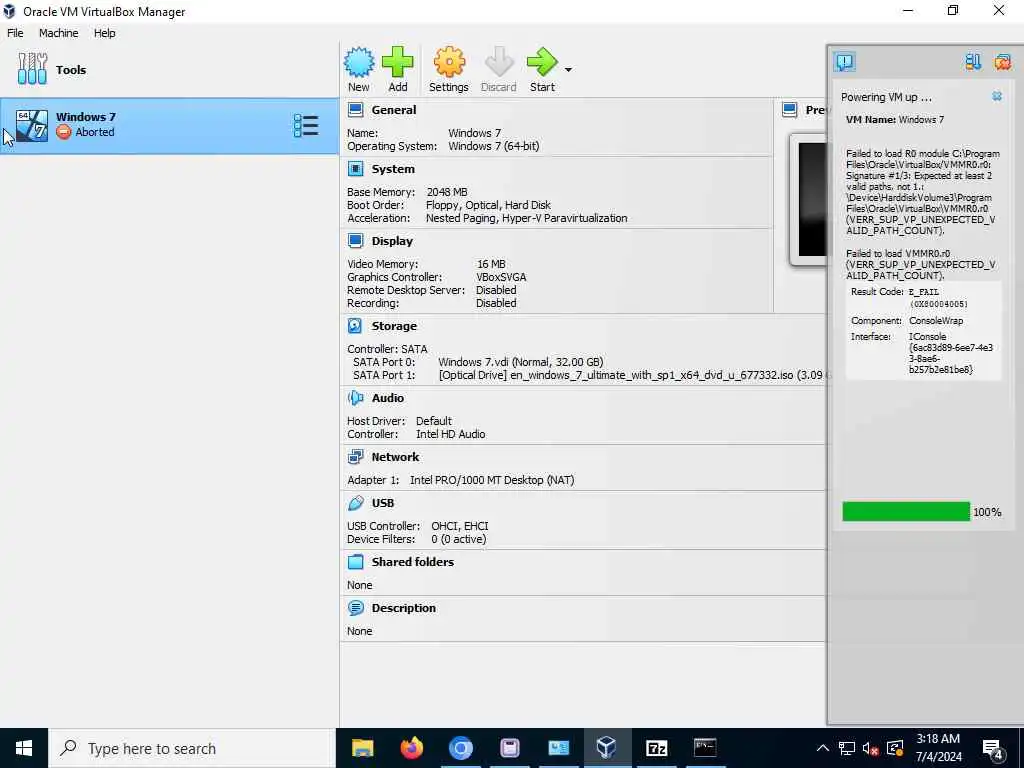Open the Shared folders heading link
This screenshot has width=1024, height=768.
tap(413, 562)
